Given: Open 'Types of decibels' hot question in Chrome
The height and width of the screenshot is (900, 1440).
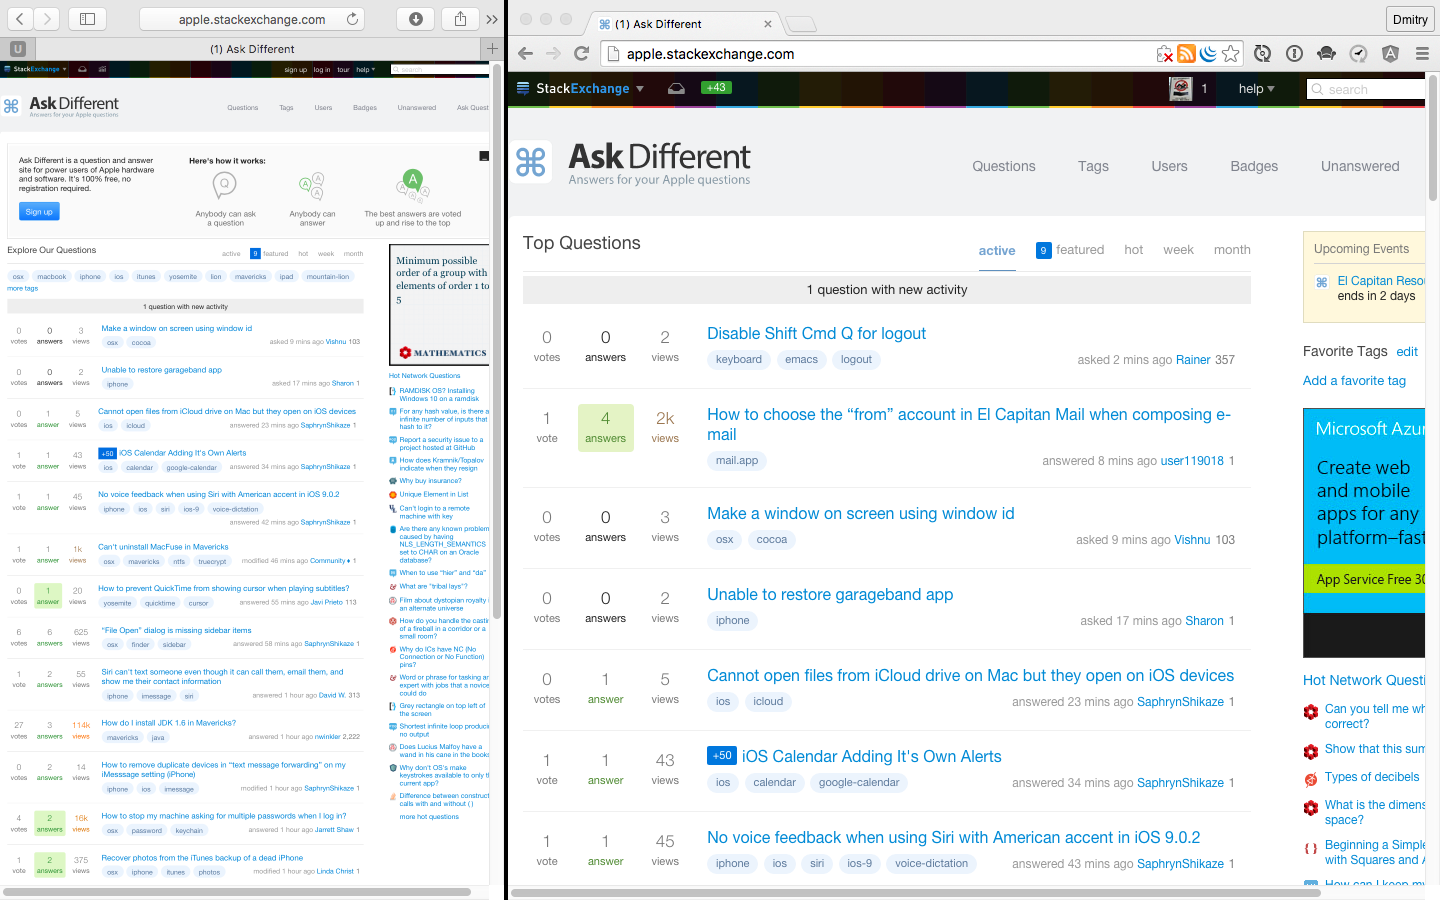Looking at the screenshot, I should [1372, 777].
